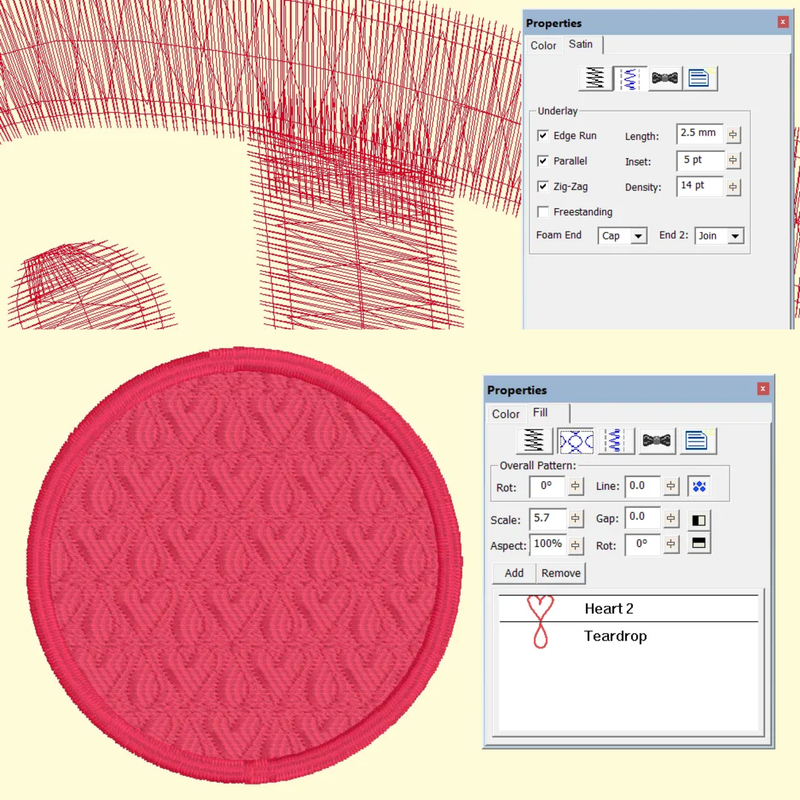Select the Fill tab

coord(547,413)
